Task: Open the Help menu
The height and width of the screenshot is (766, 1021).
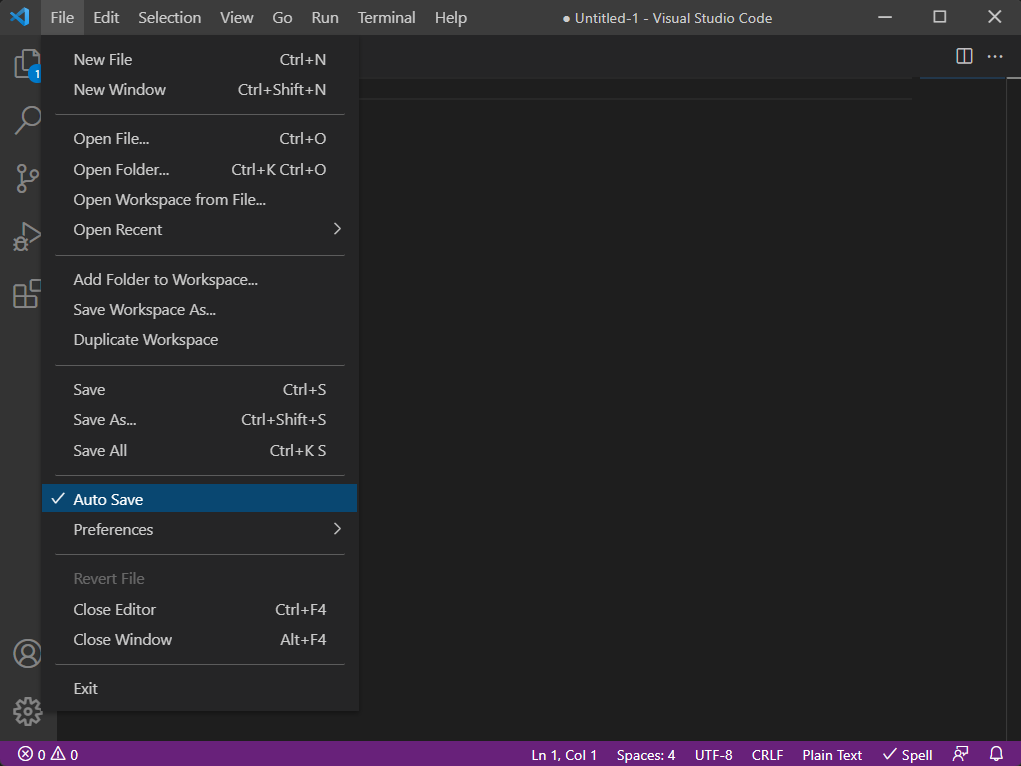Action: click(x=451, y=18)
